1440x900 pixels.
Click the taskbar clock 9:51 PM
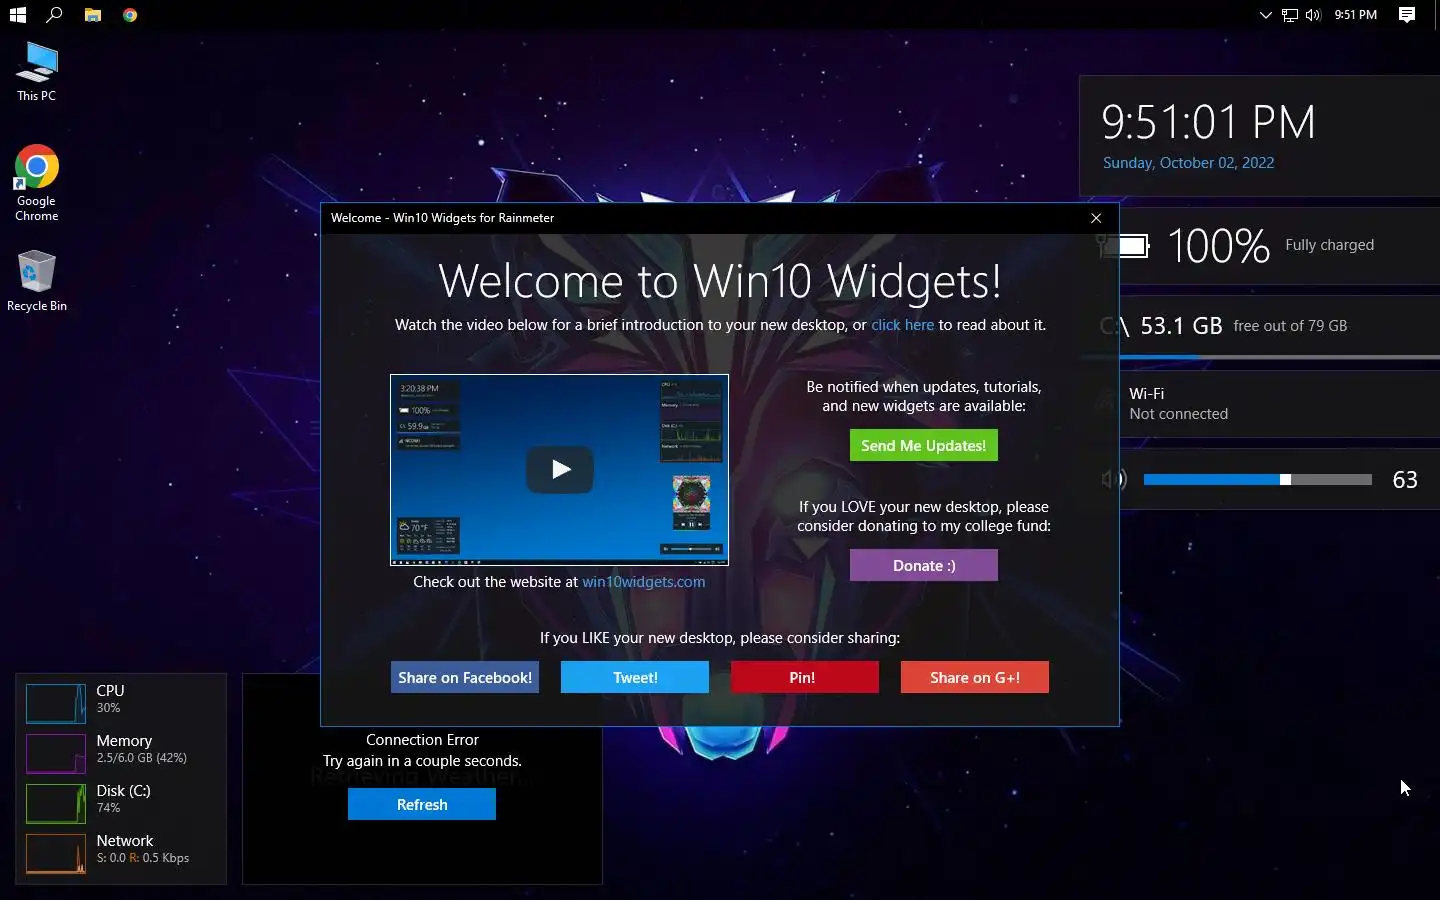(1356, 15)
